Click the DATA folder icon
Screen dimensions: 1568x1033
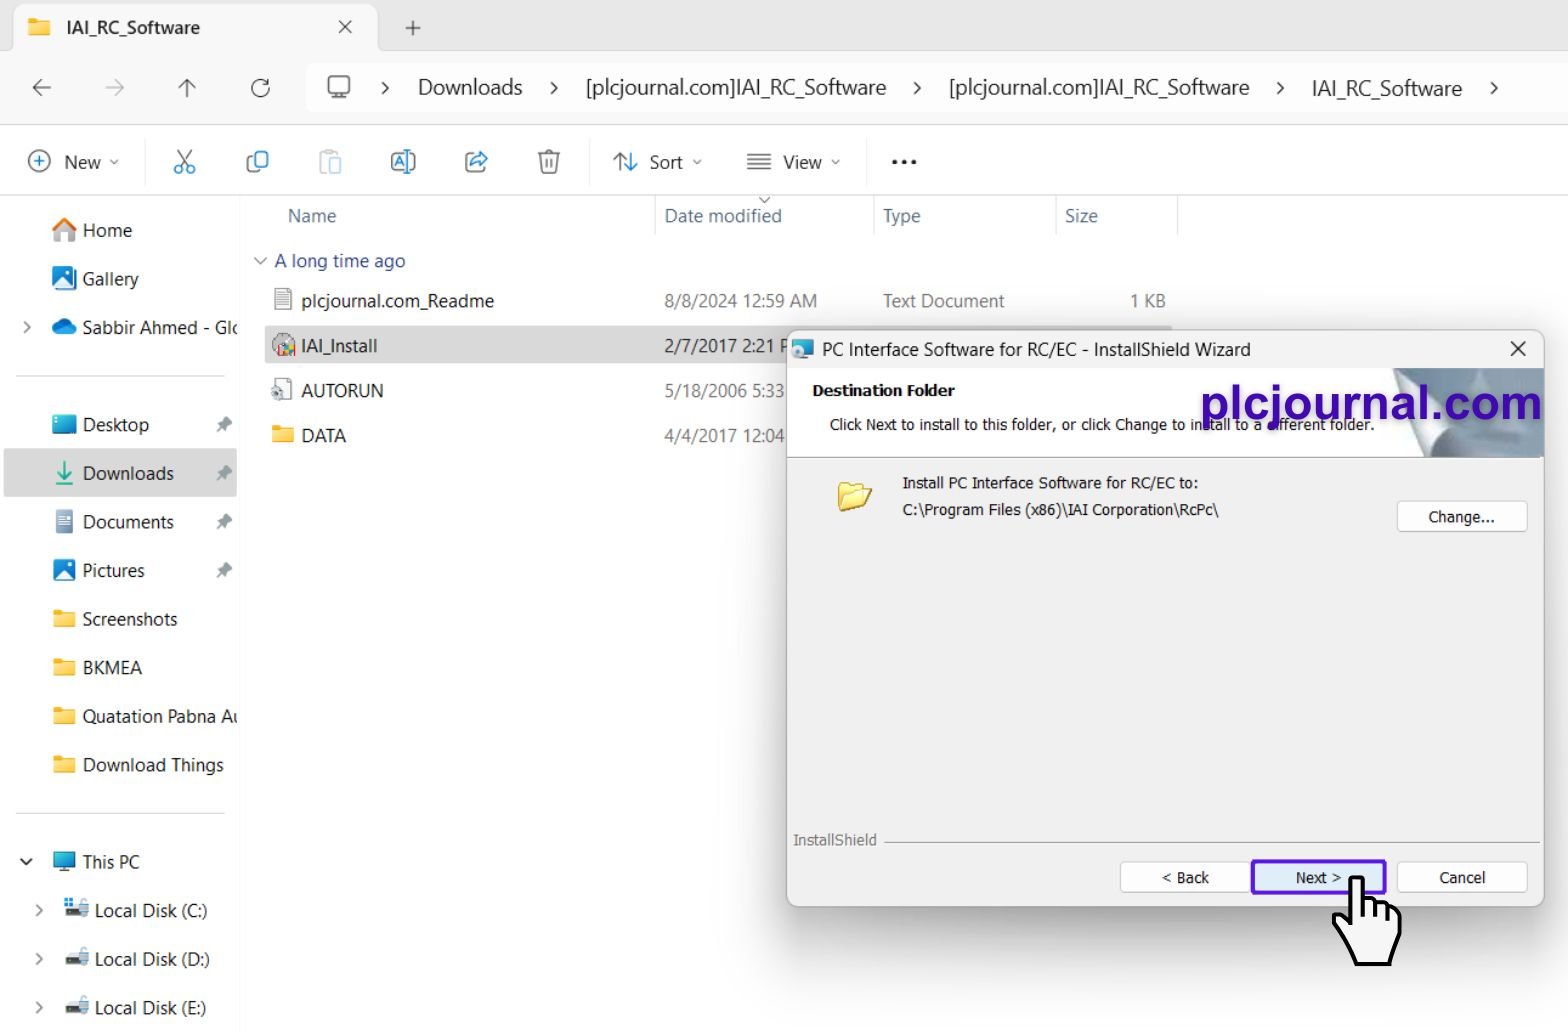pyautogui.click(x=283, y=435)
